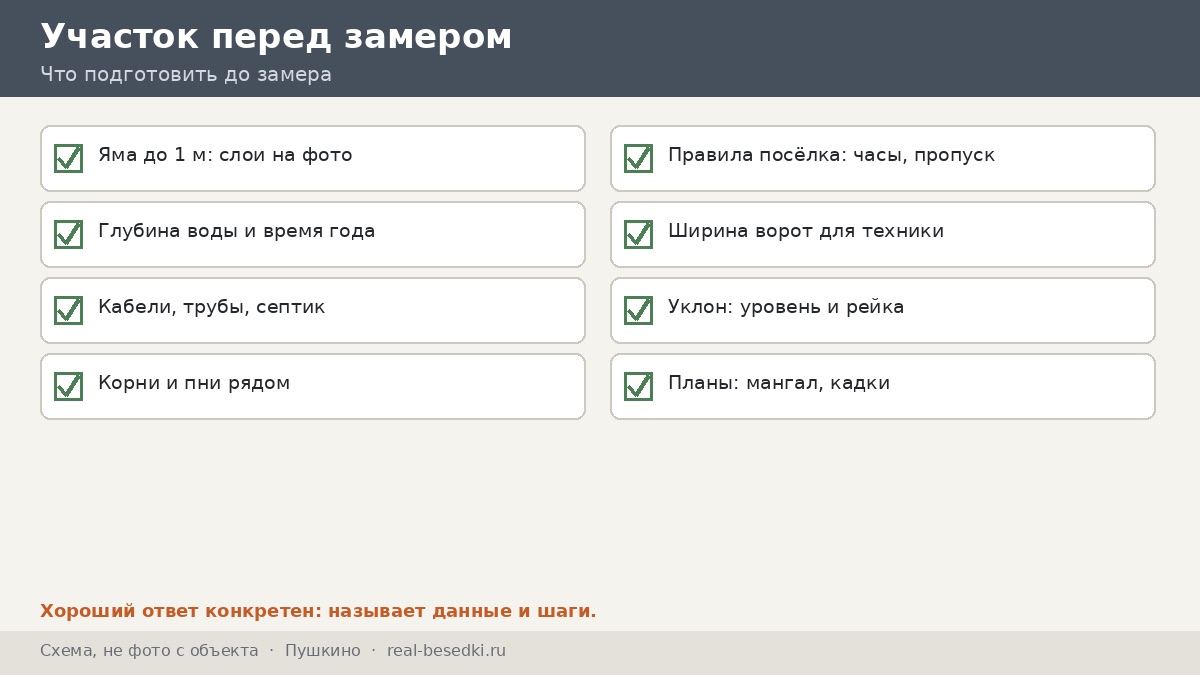The width and height of the screenshot is (1200, 675).
Task: Click the text 'Уклон: уровень и рейка'
Action: point(786,307)
